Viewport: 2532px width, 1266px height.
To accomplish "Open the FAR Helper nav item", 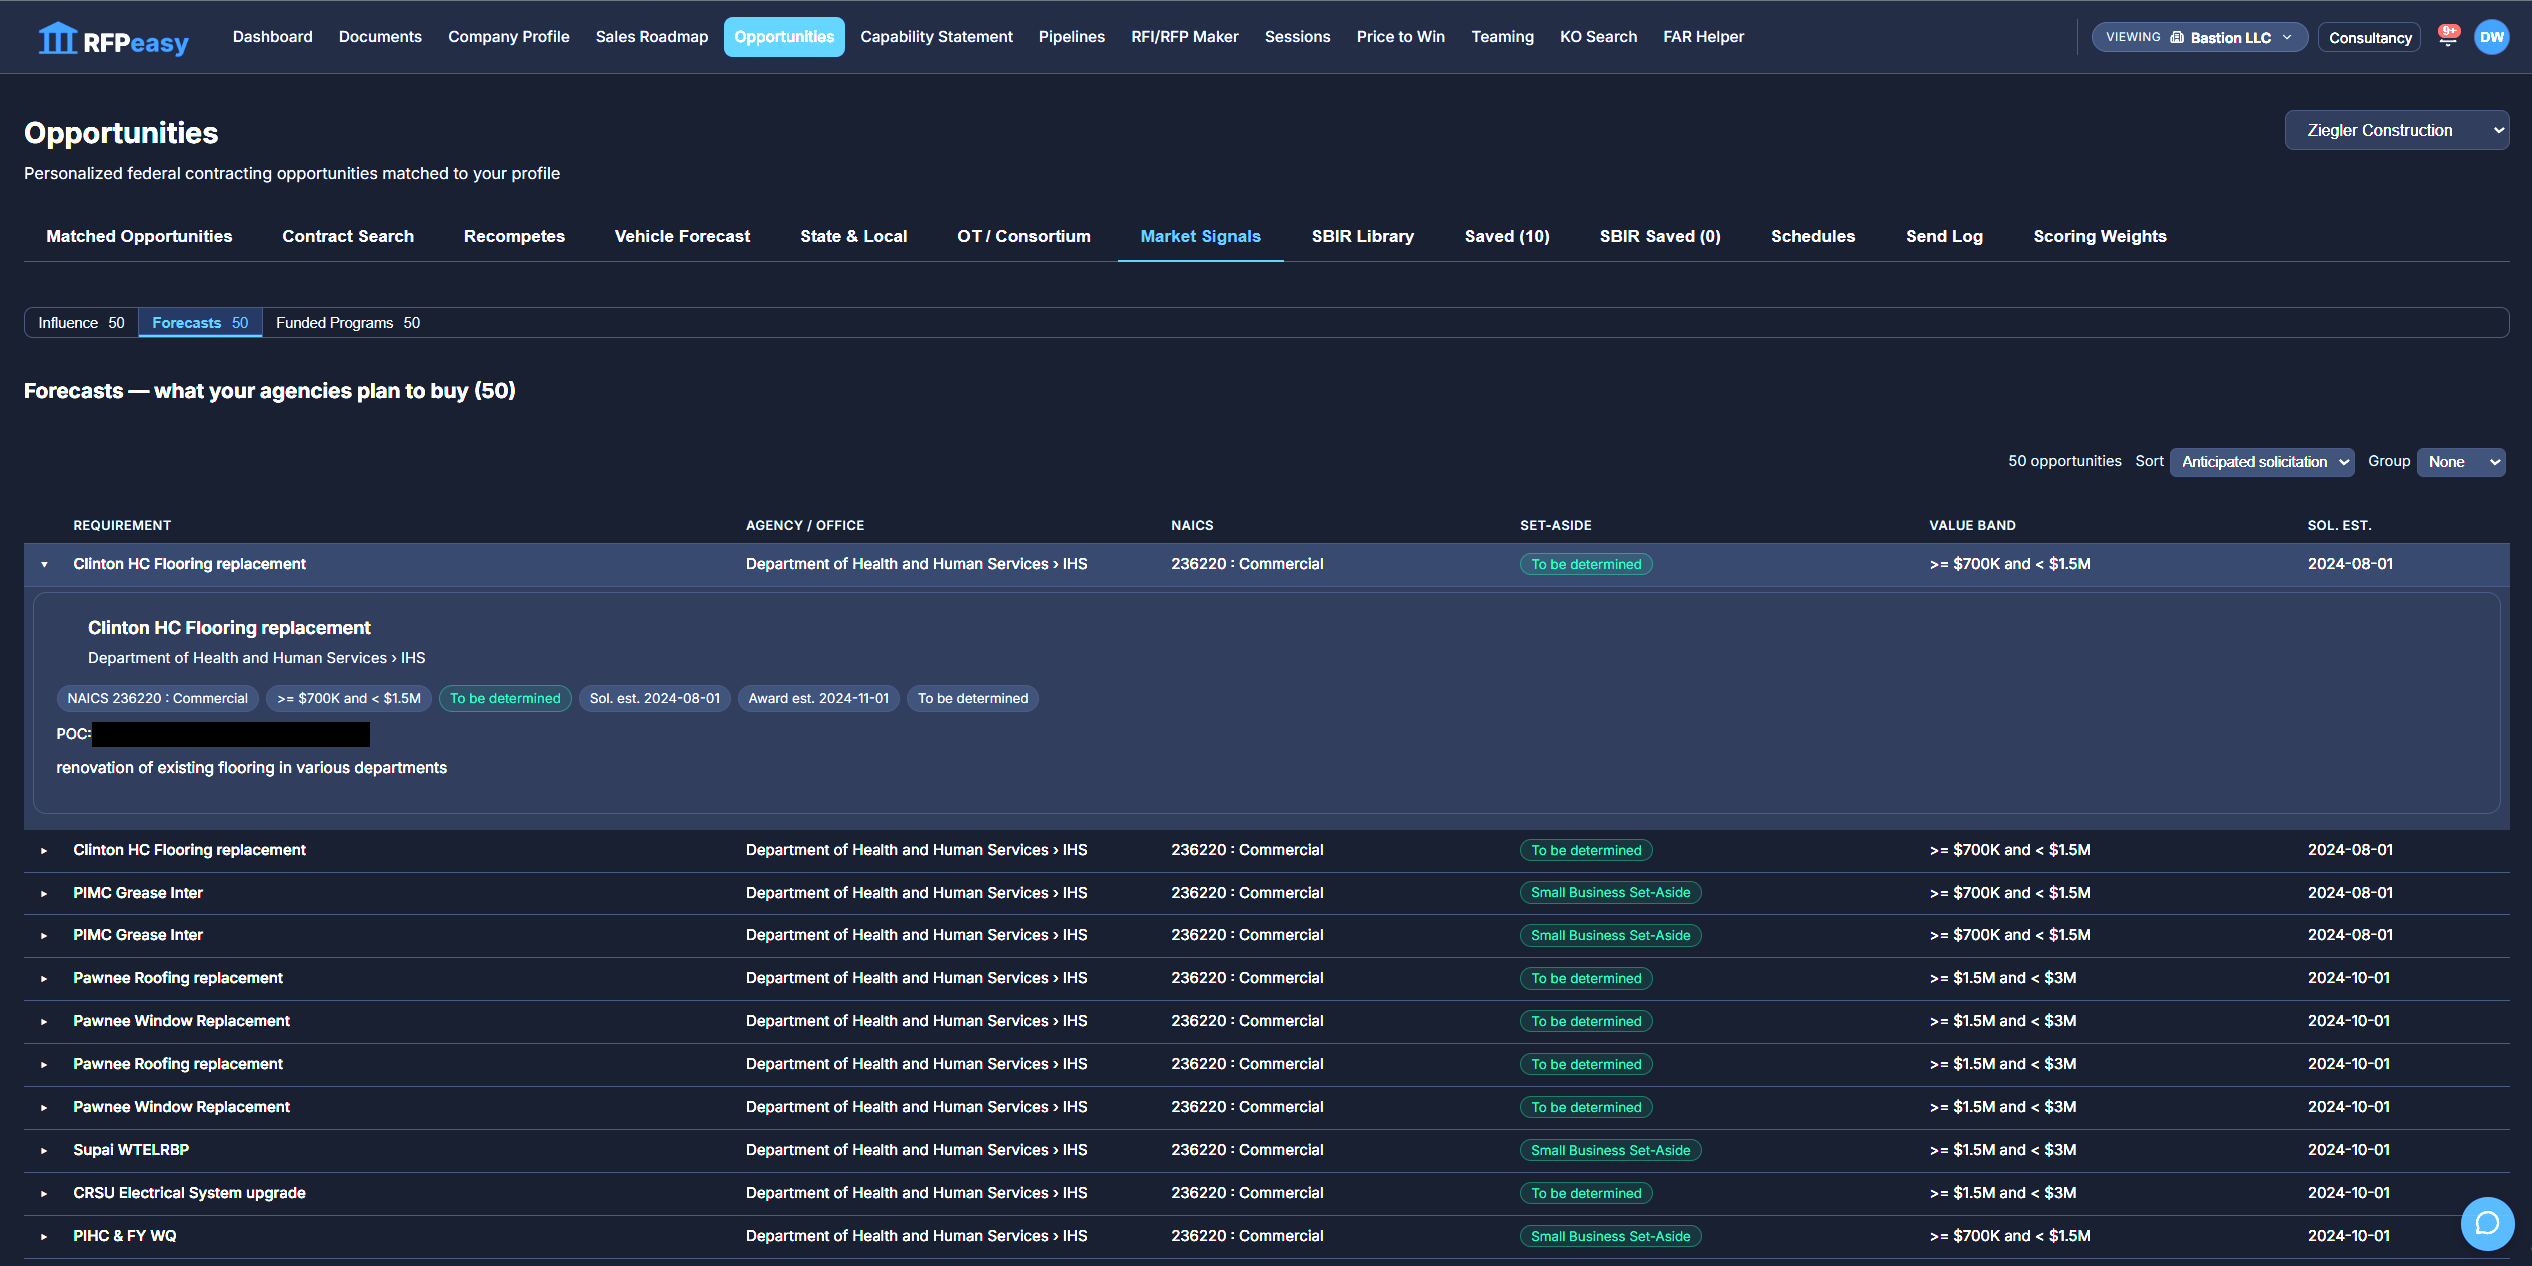I will pyautogui.click(x=1703, y=36).
